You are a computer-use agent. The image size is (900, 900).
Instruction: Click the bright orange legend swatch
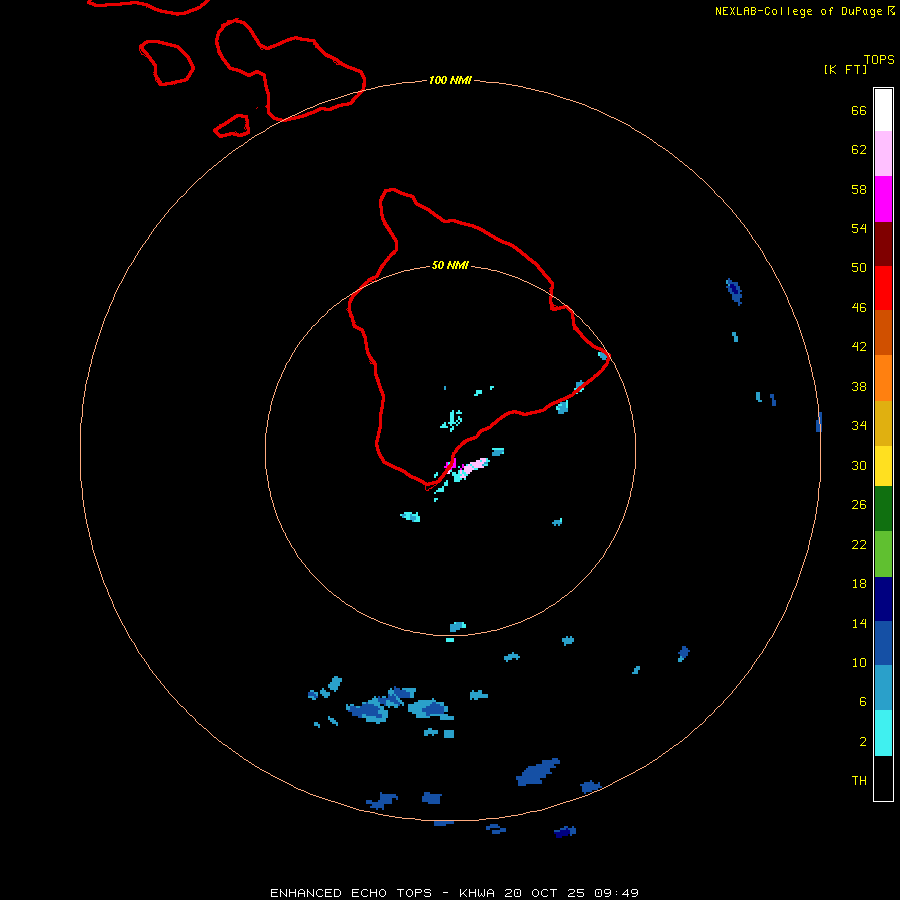click(883, 378)
